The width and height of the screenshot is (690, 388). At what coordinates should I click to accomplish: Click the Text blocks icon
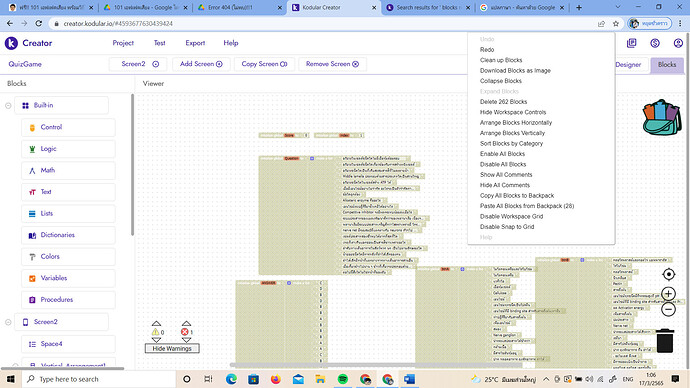coord(32,192)
